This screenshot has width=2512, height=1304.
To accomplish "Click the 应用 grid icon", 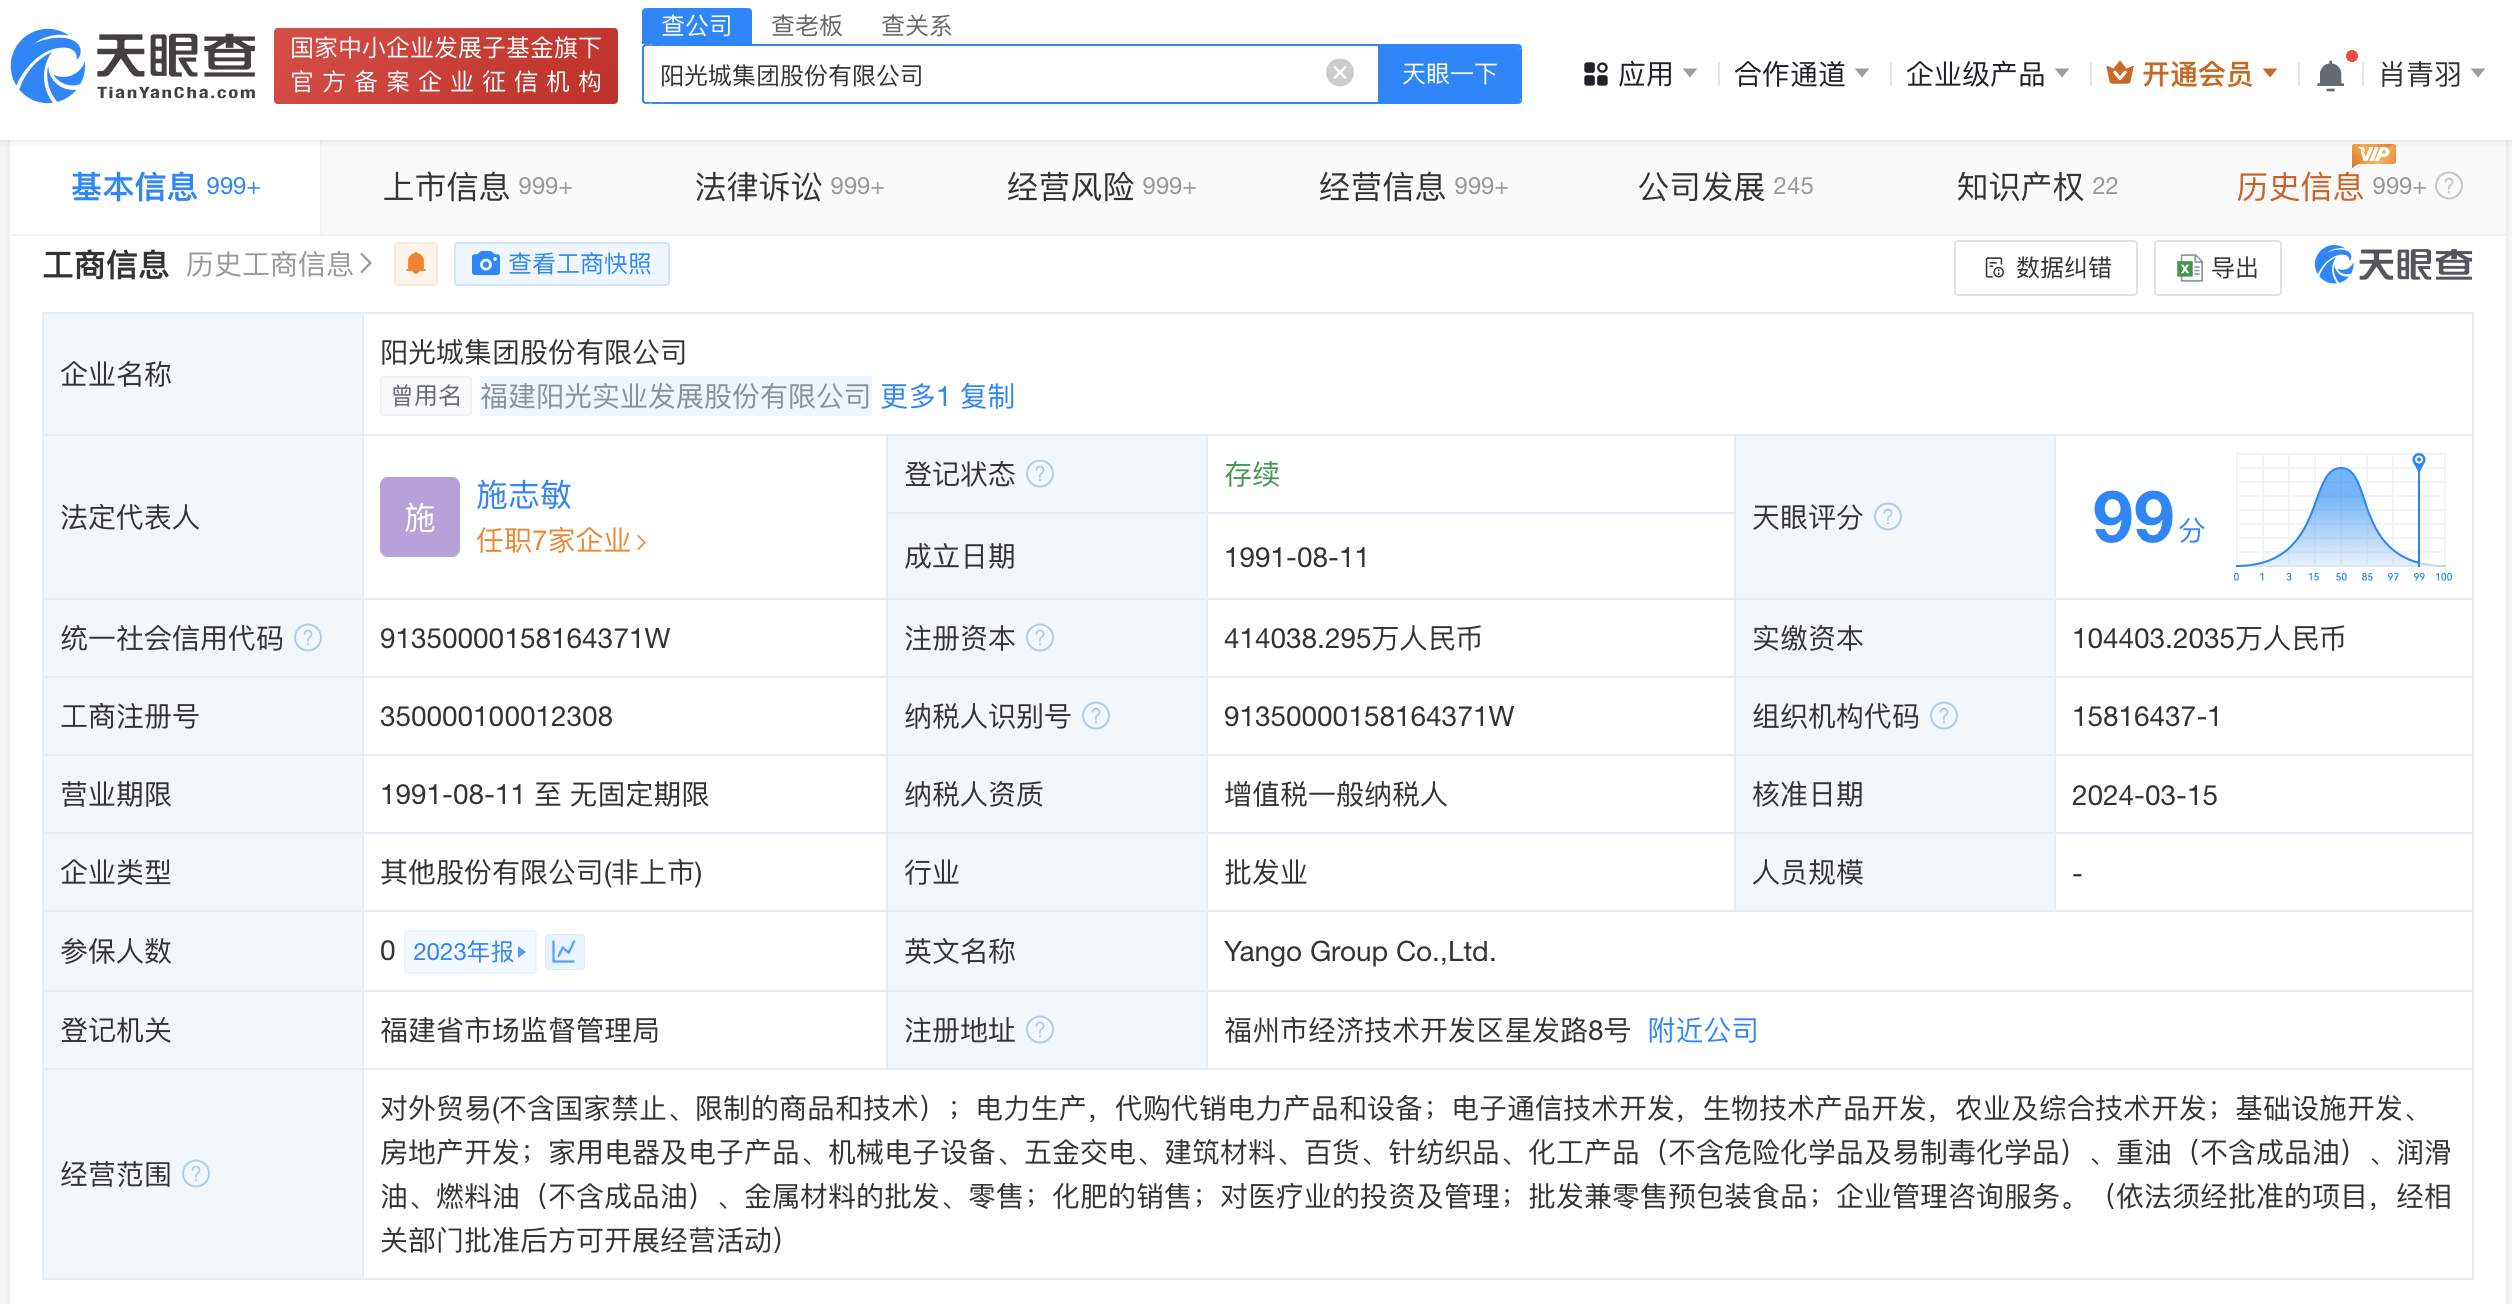I will point(1597,73).
